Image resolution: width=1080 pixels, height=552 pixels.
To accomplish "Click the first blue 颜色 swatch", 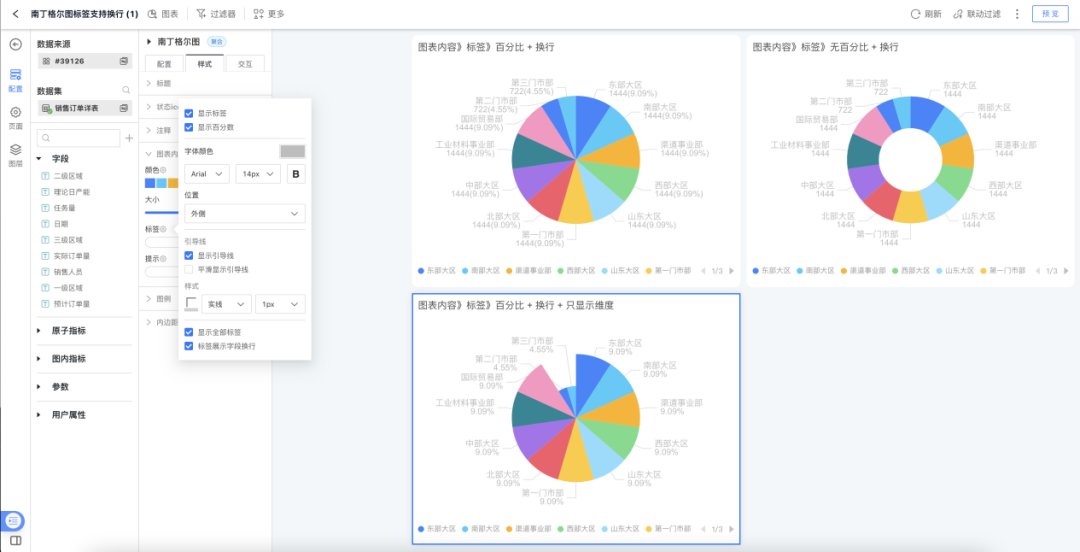I will coord(150,183).
